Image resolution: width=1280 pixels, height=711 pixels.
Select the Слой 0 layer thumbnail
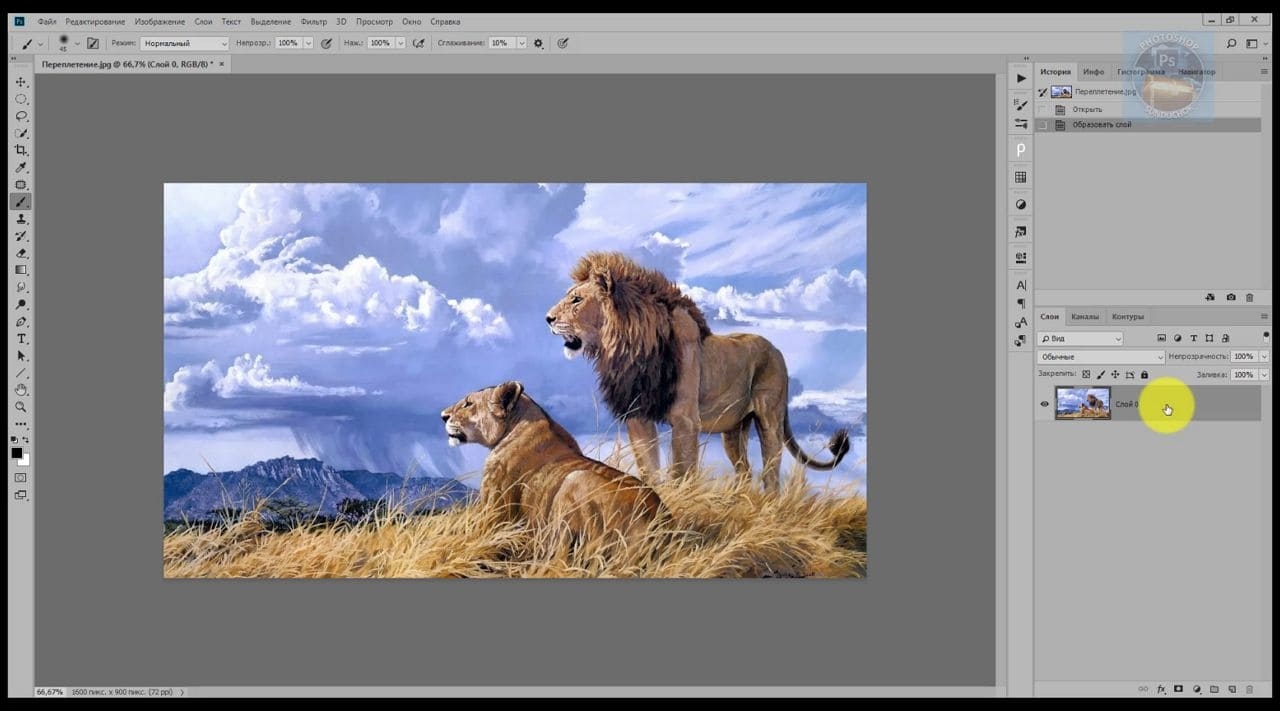(x=1083, y=404)
